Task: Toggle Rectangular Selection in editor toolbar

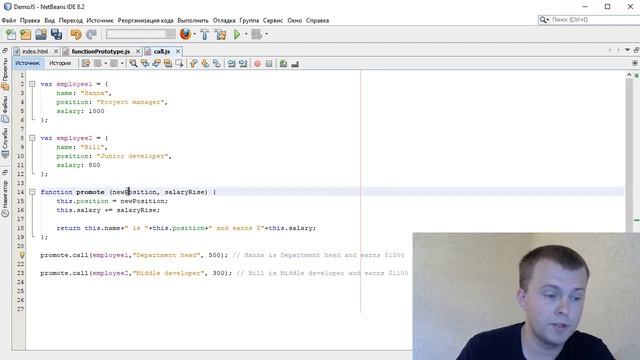Action: [x=179, y=63]
